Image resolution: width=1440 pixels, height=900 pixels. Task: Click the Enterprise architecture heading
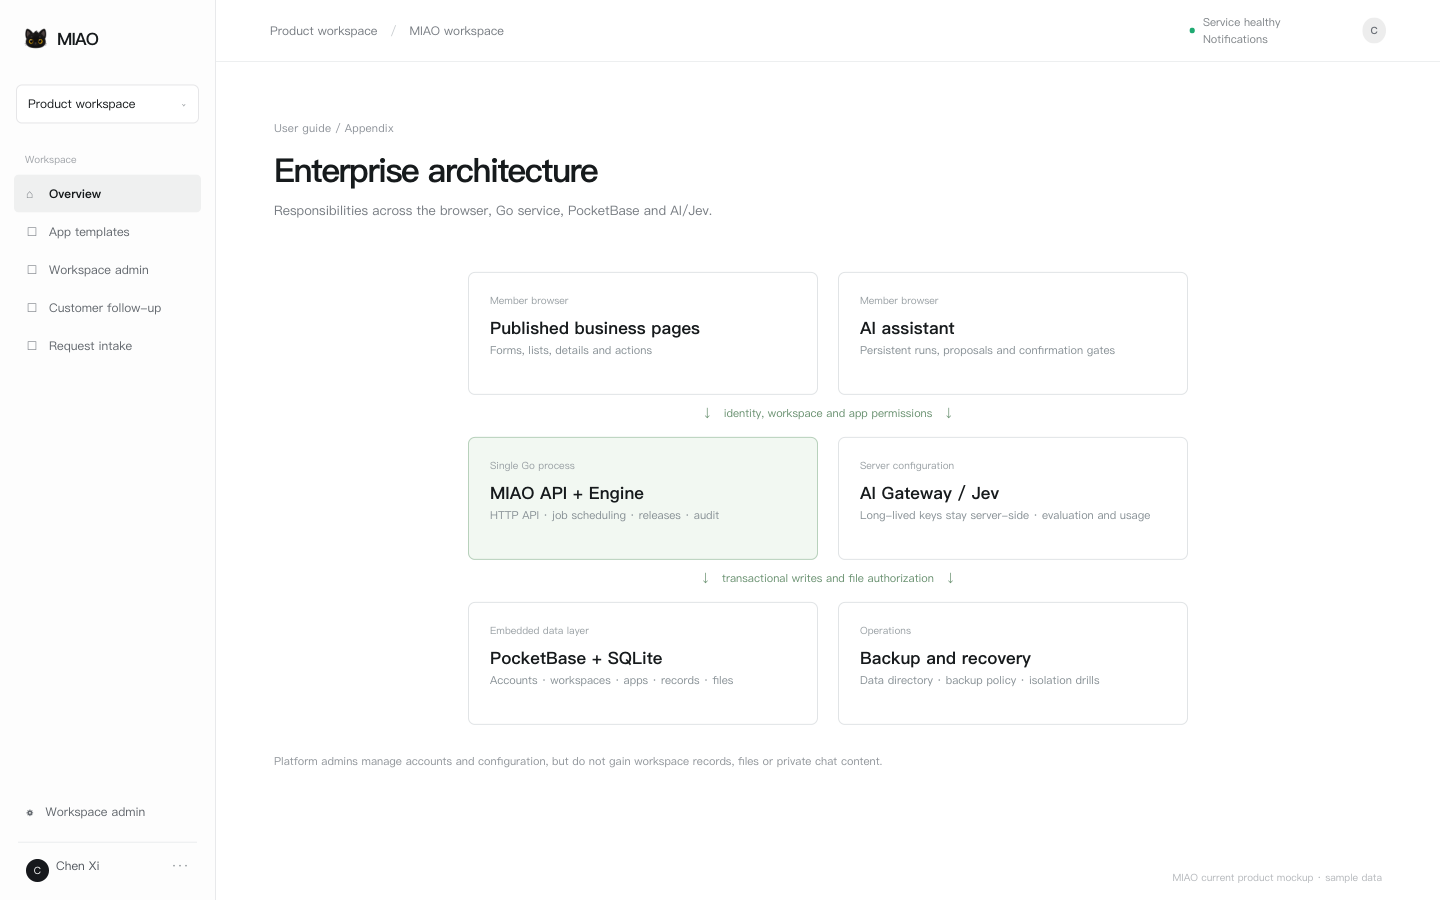click(436, 171)
